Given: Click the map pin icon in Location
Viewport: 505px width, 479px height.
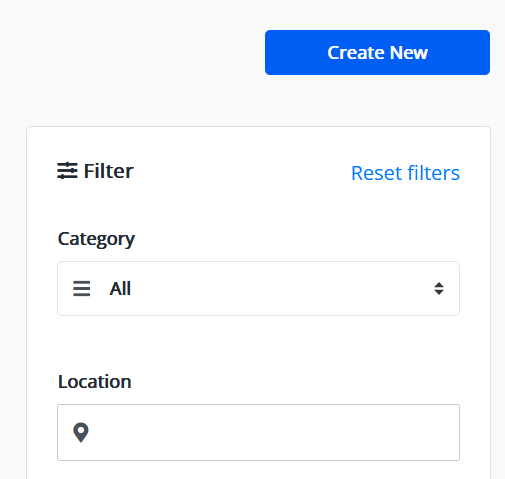Looking at the screenshot, I should 81,432.
